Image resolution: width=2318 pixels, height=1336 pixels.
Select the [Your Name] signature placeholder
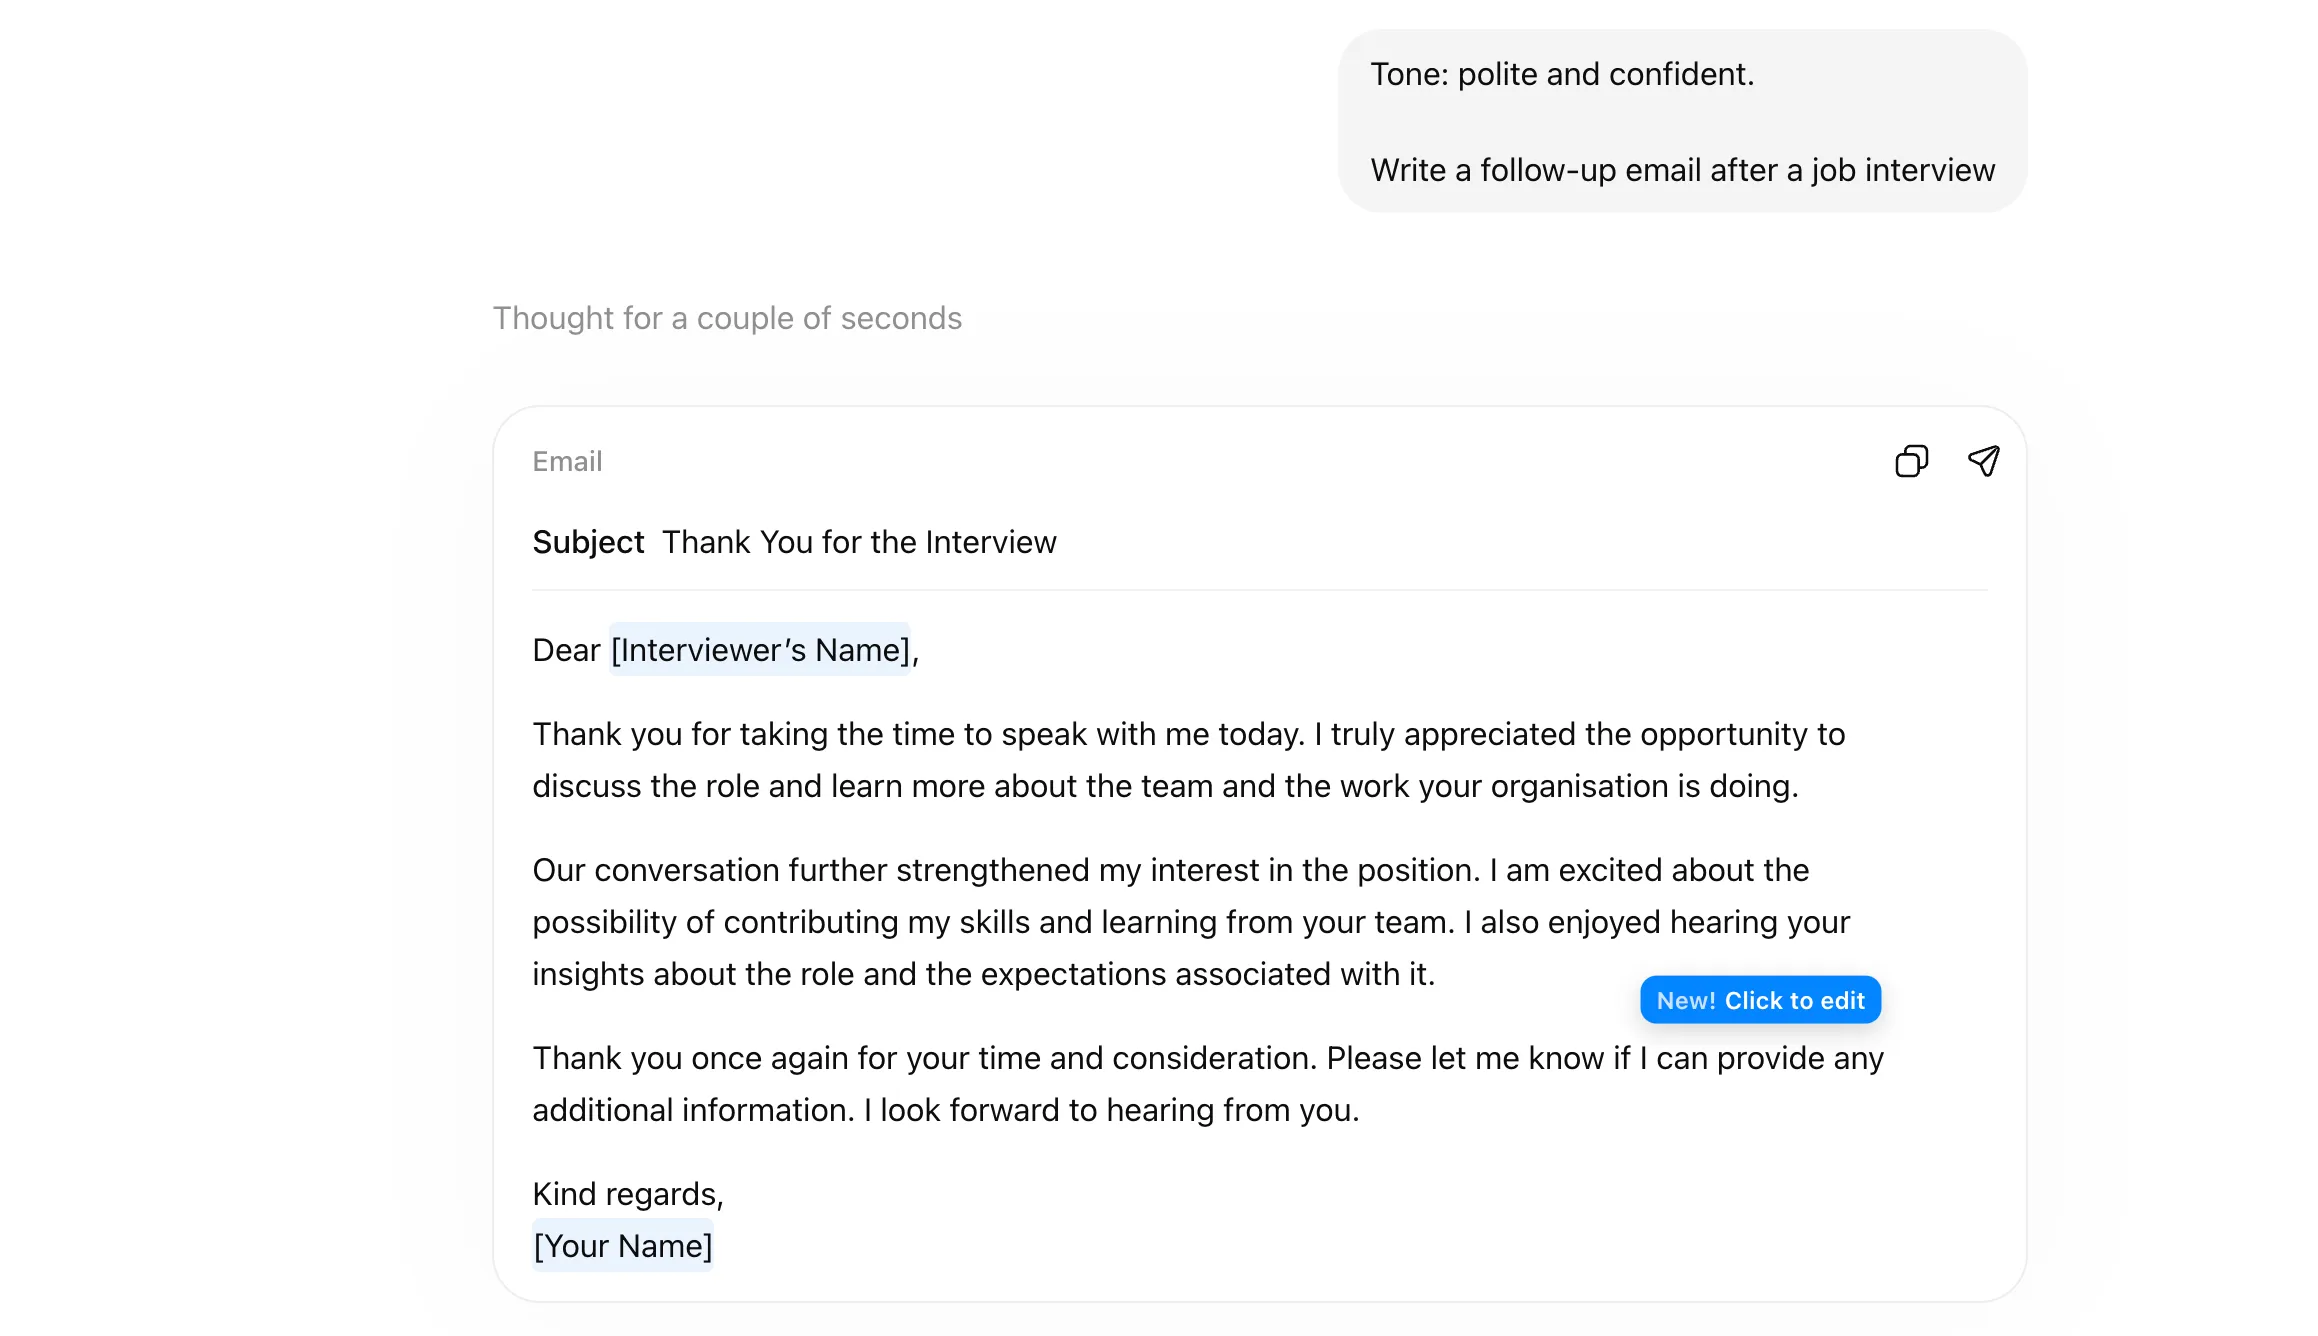tap(623, 1246)
